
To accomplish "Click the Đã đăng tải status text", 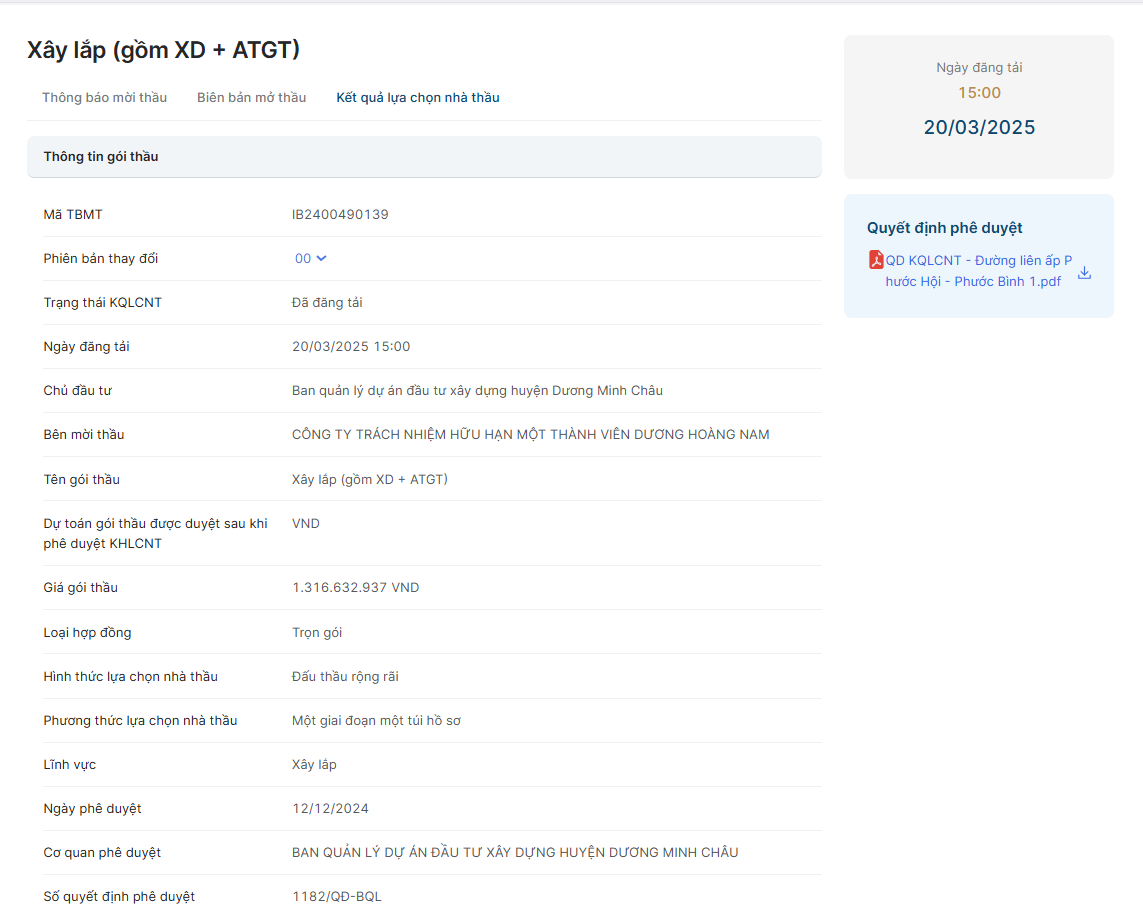I will pos(327,302).
